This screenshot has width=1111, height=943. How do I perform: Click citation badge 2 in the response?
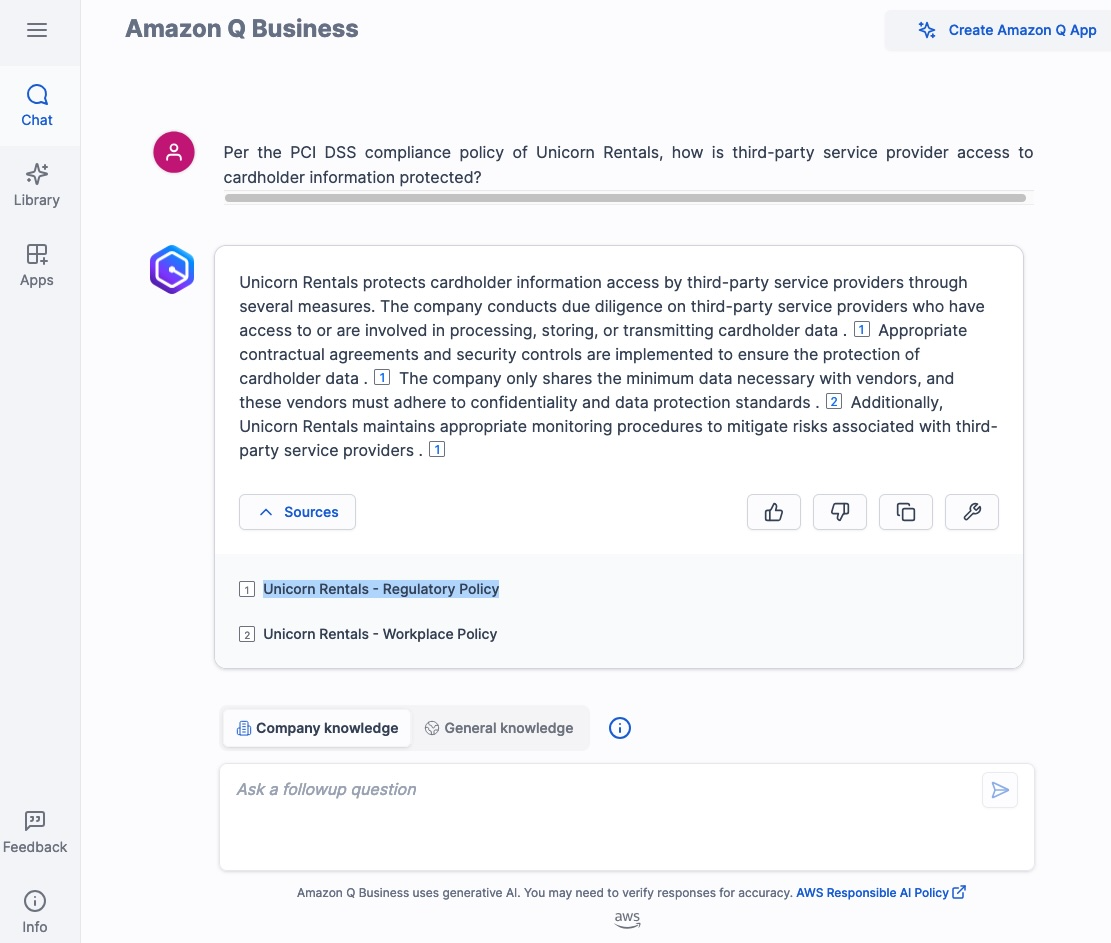click(834, 400)
